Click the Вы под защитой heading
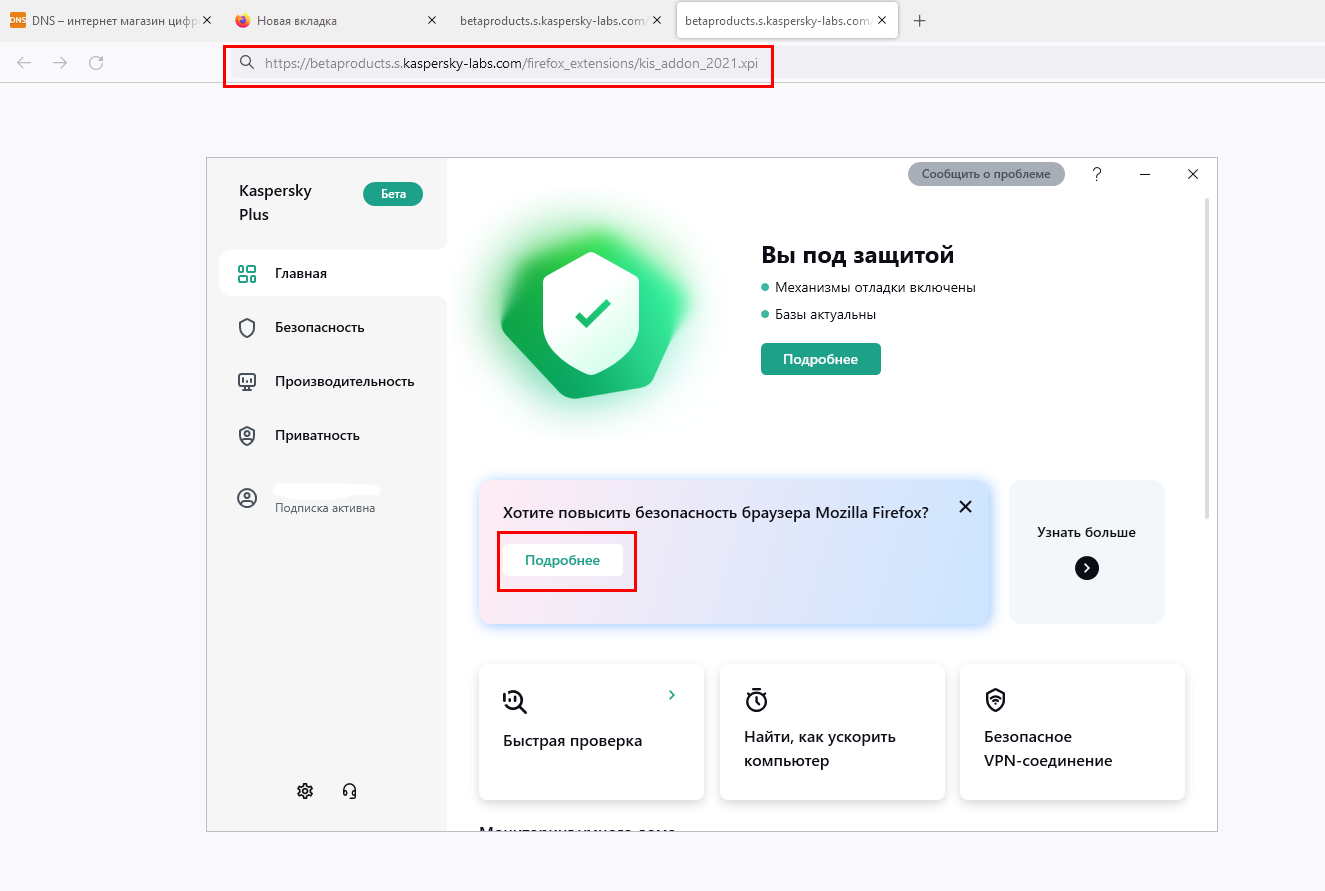Image resolution: width=1325 pixels, height=891 pixels. point(858,255)
